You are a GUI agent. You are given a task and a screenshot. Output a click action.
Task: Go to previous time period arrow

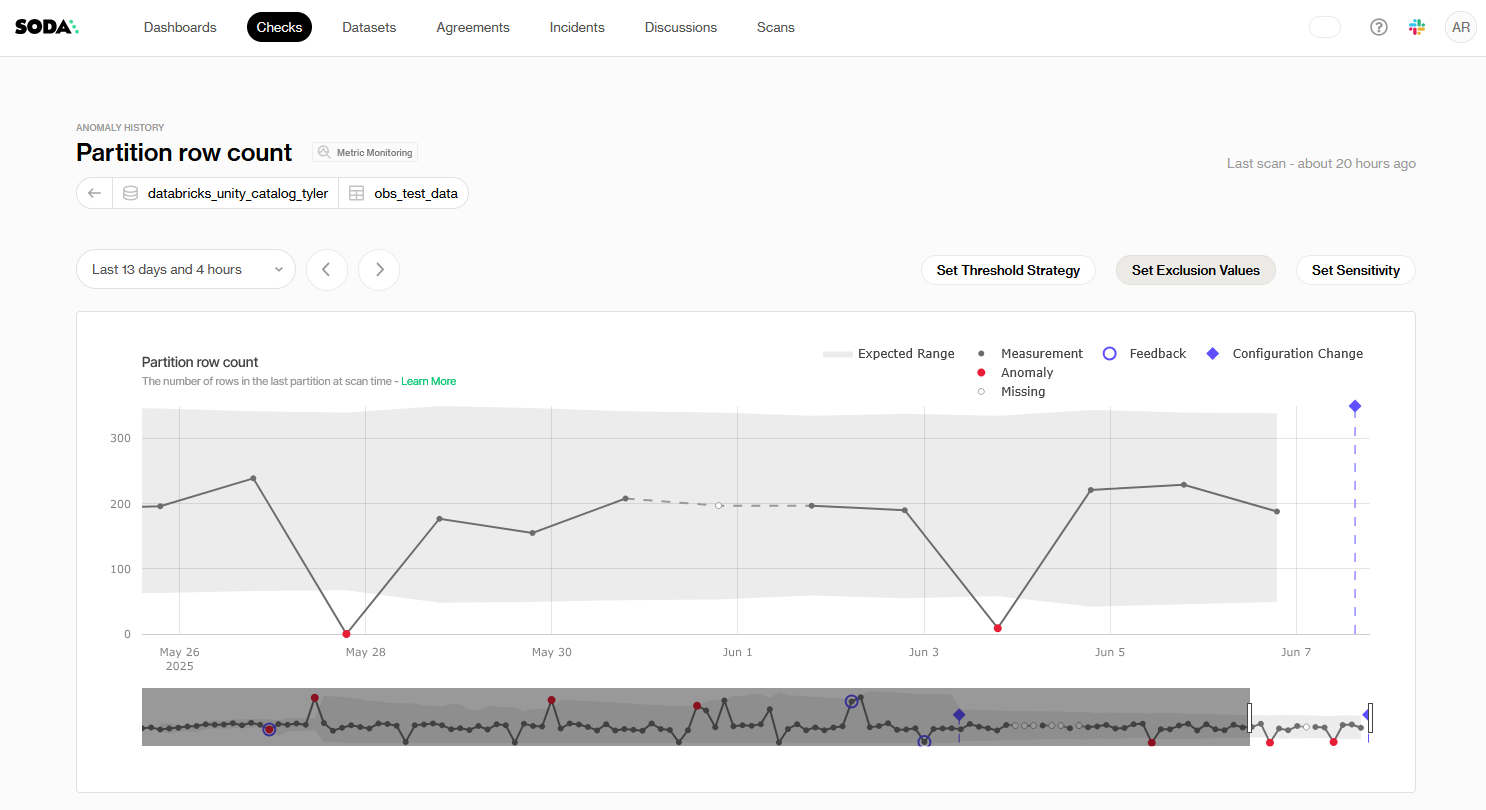(x=327, y=270)
